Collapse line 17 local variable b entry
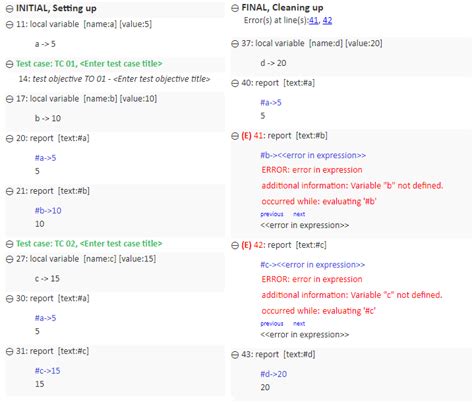Image resolution: width=474 pixels, height=404 pixels. 10,99
